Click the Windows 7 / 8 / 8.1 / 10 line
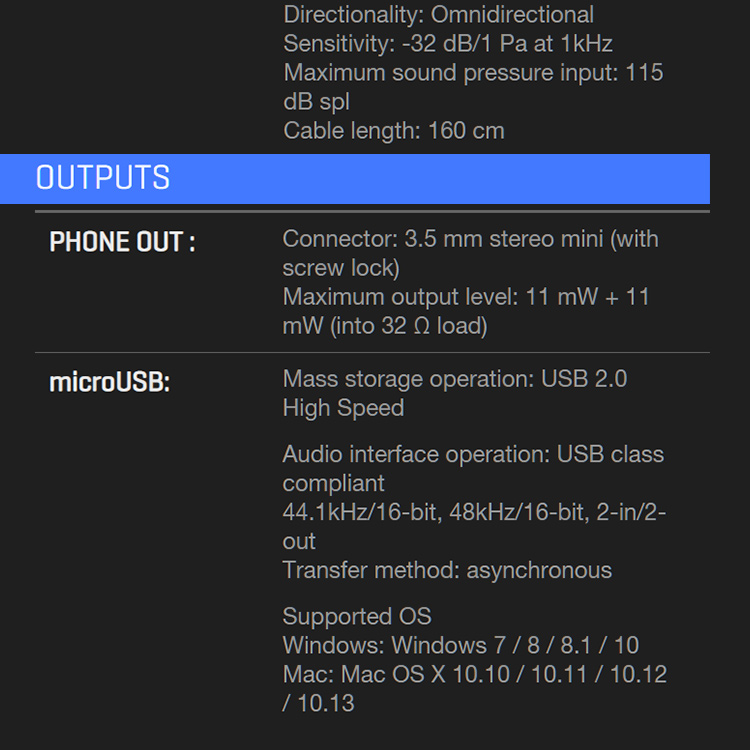Viewport: 750px width, 750px height. point(461,645)
